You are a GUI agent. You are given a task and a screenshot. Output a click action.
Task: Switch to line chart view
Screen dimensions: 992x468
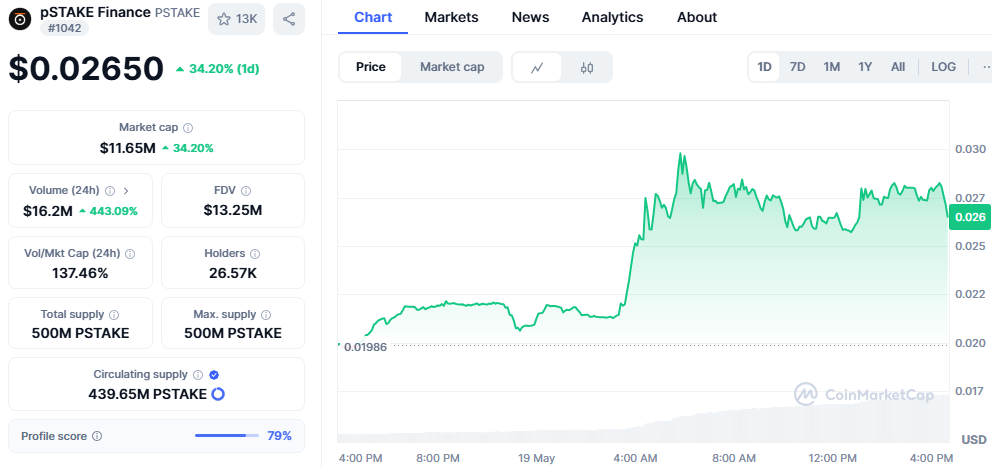(537, 67)
